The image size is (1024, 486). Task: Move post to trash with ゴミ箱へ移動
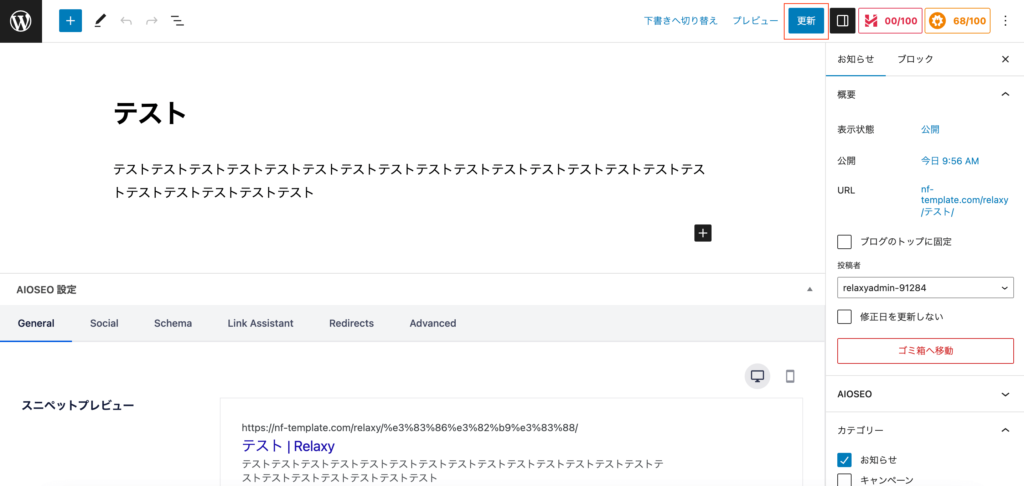coord(925,351)
